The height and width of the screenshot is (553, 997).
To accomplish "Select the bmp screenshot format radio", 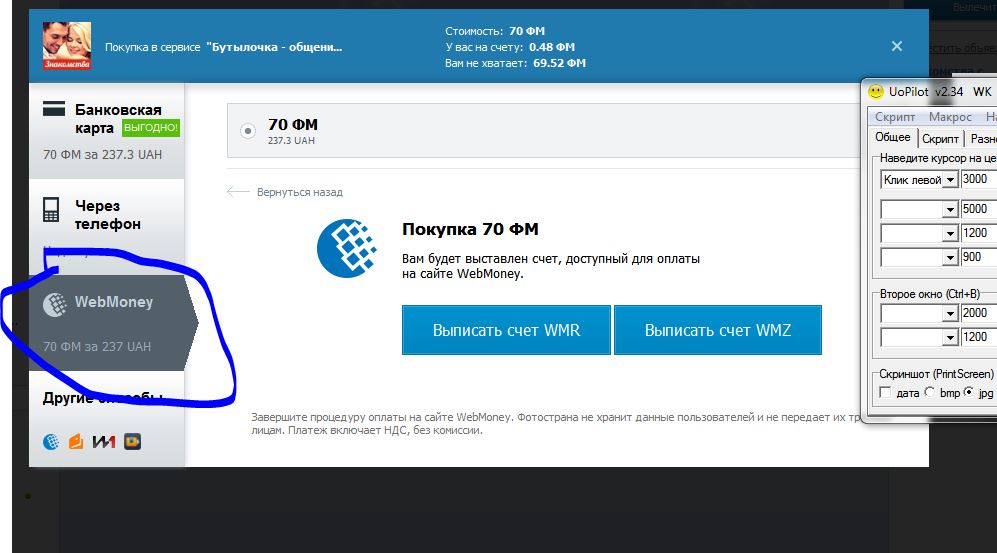I will click(930, 392).
